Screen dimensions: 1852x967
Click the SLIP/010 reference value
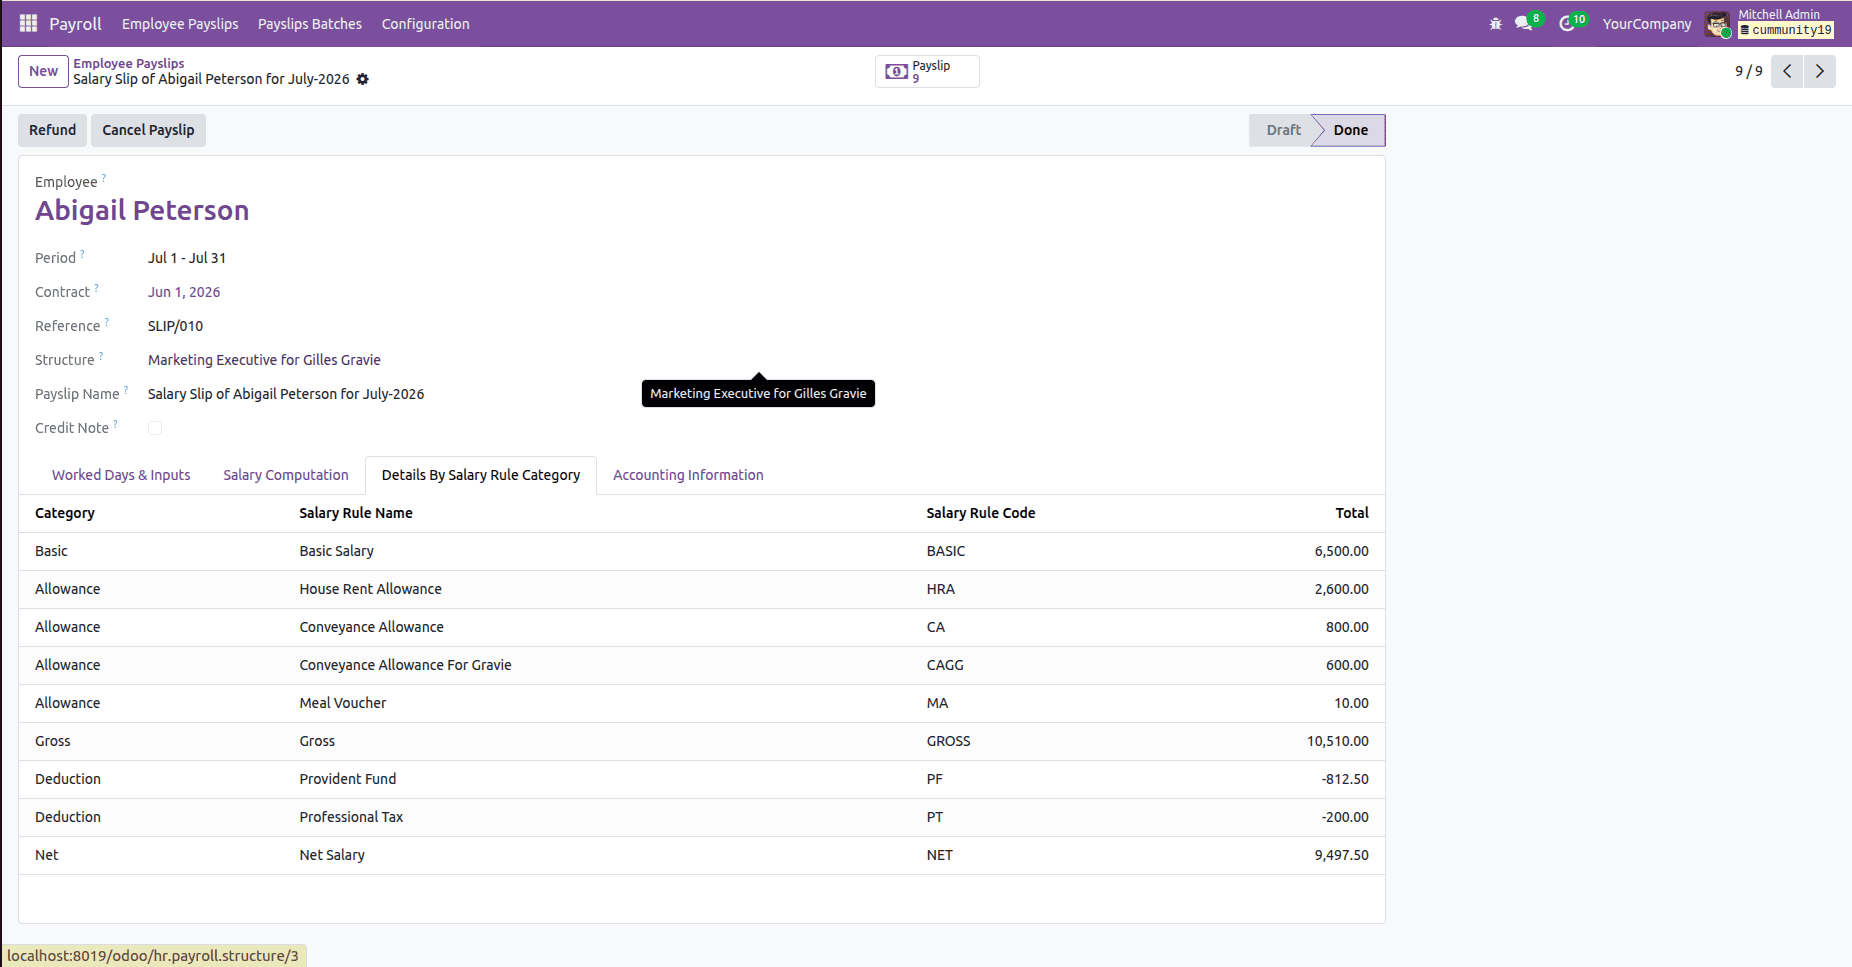pyautogui.click(x=175, y=326)
